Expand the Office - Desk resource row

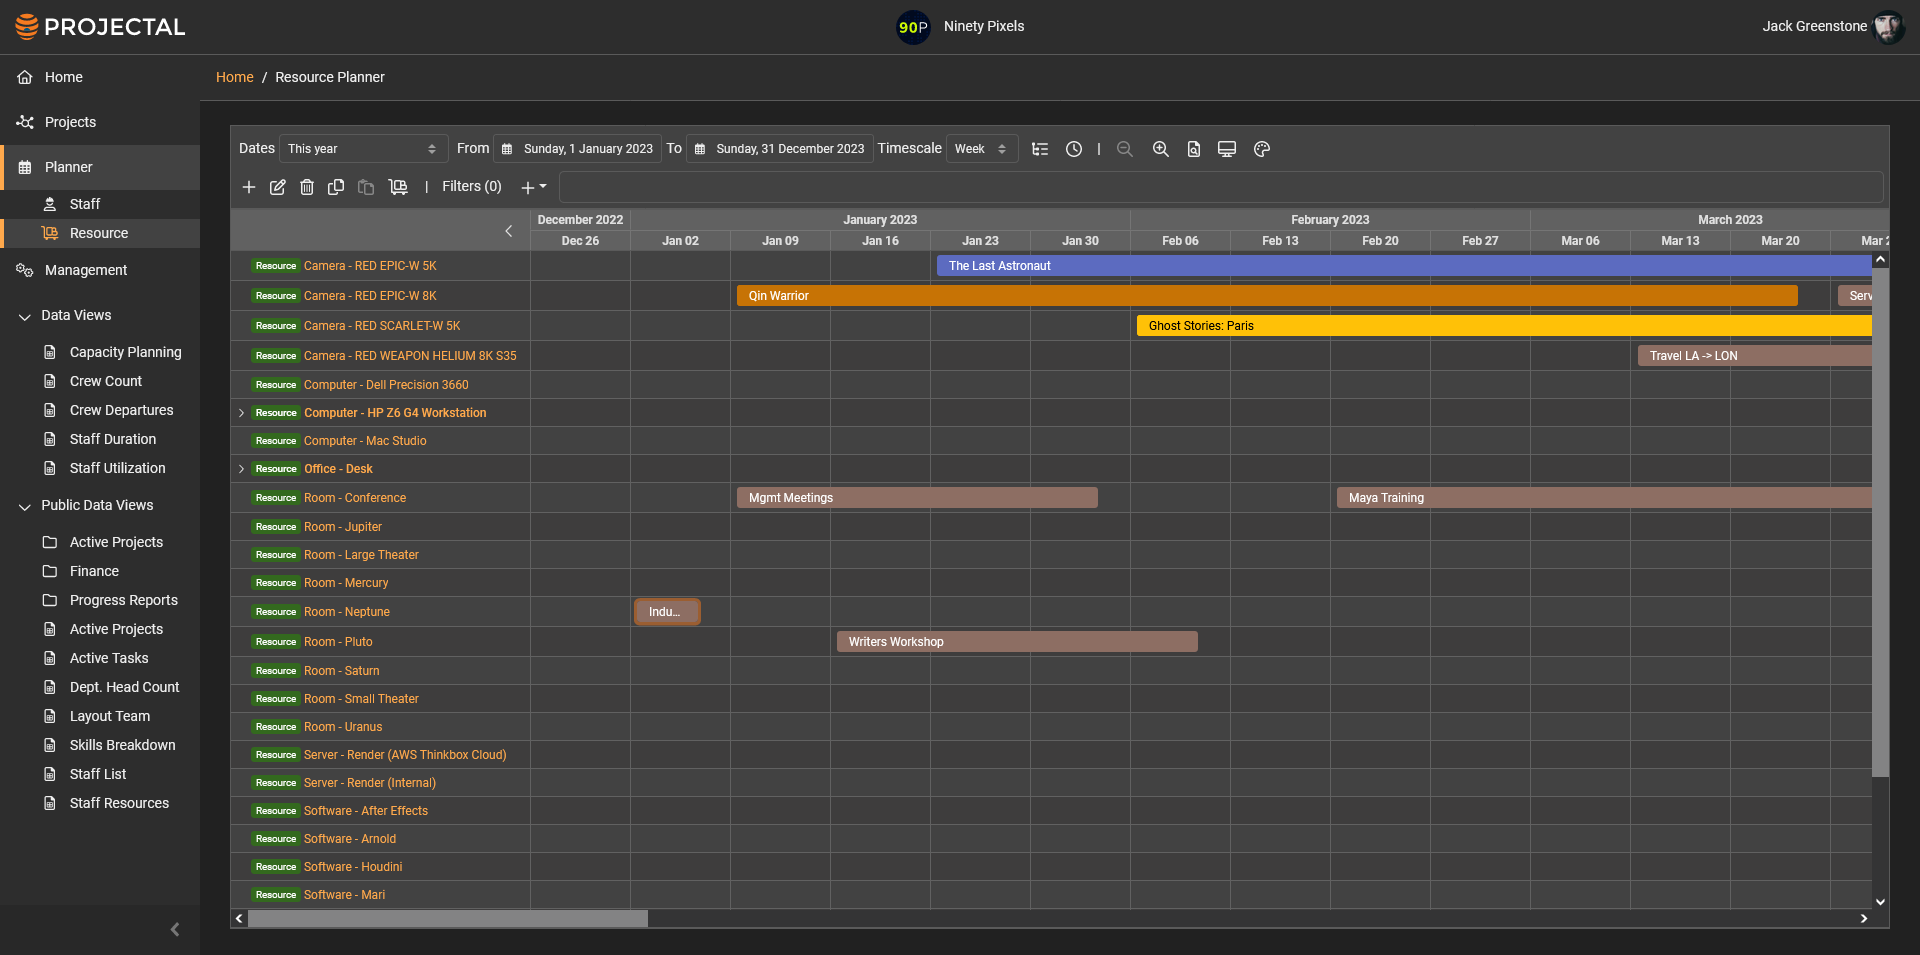tap(241, 468)
